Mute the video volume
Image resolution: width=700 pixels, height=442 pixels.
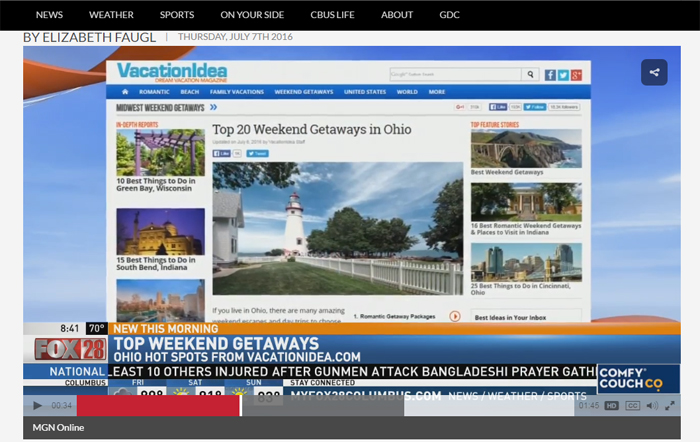pyautogui.click(x=652, y=405)
